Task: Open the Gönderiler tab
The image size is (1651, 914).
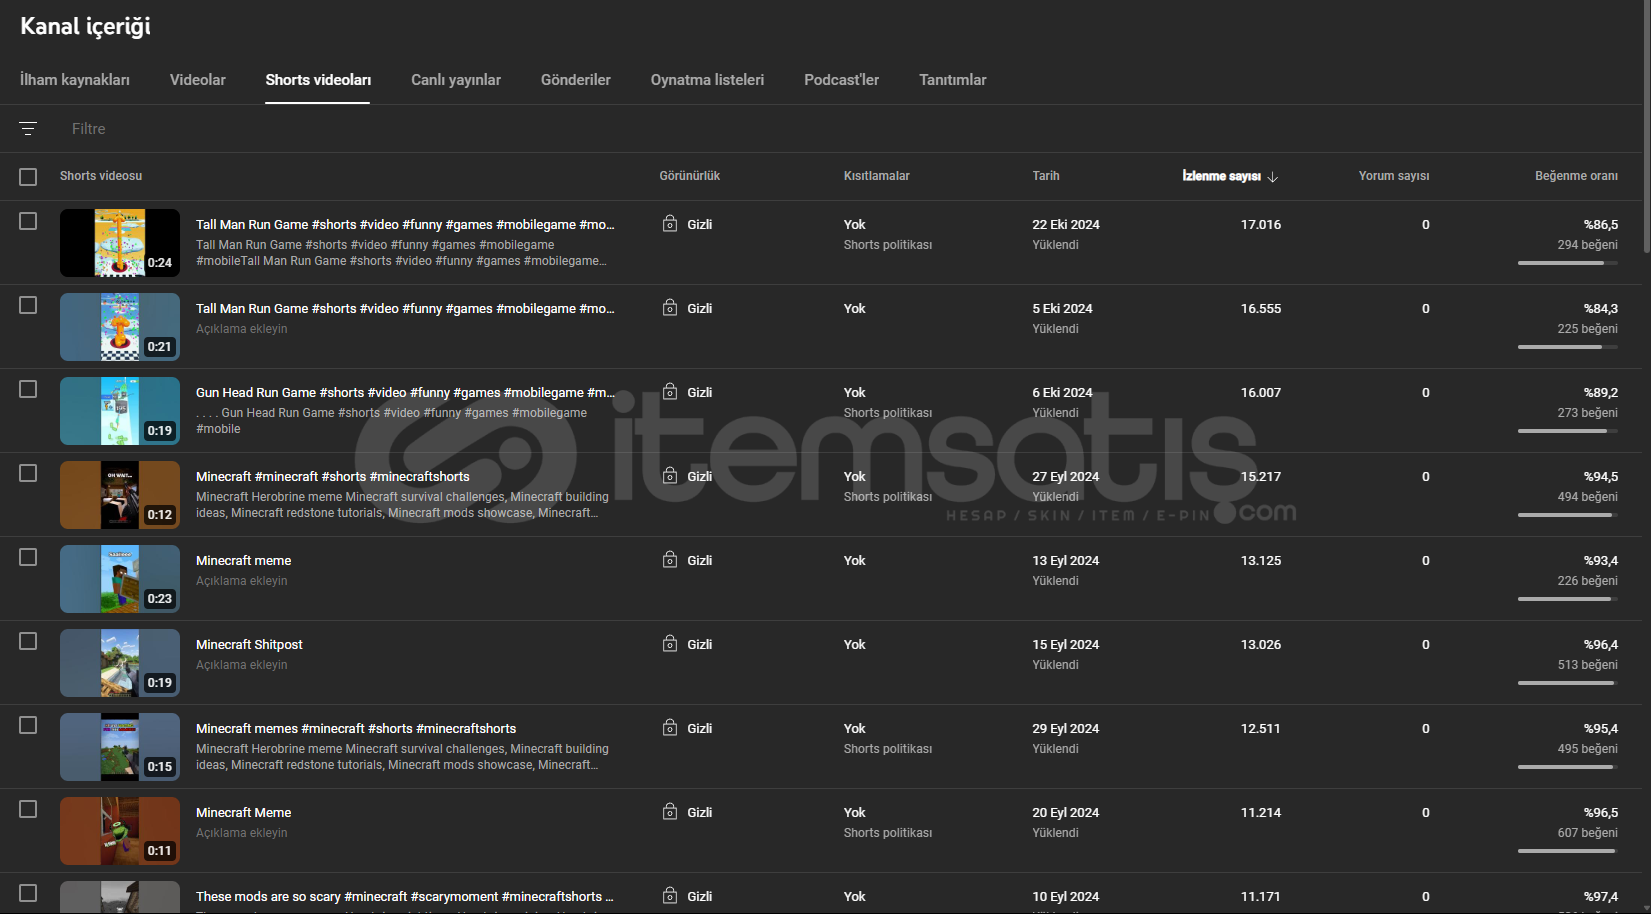Action: click(576, 80)
